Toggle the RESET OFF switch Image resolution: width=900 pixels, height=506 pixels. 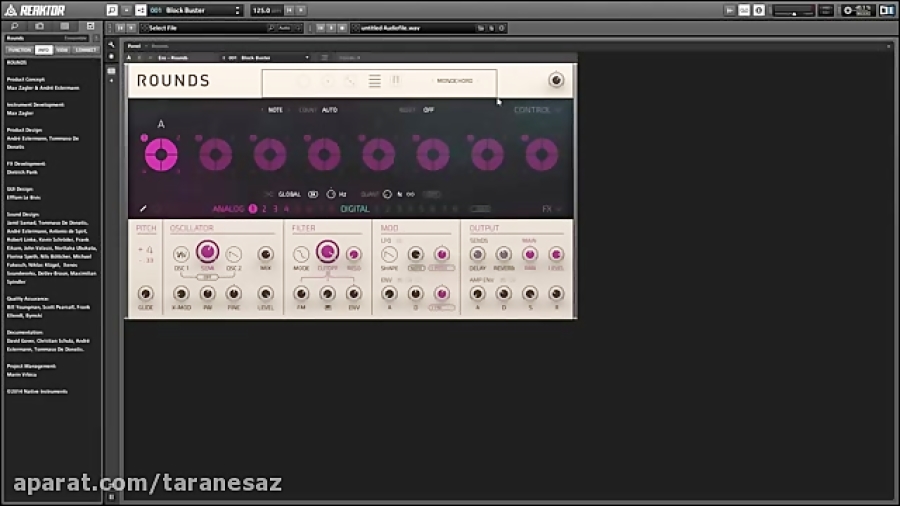coord(429,110)
